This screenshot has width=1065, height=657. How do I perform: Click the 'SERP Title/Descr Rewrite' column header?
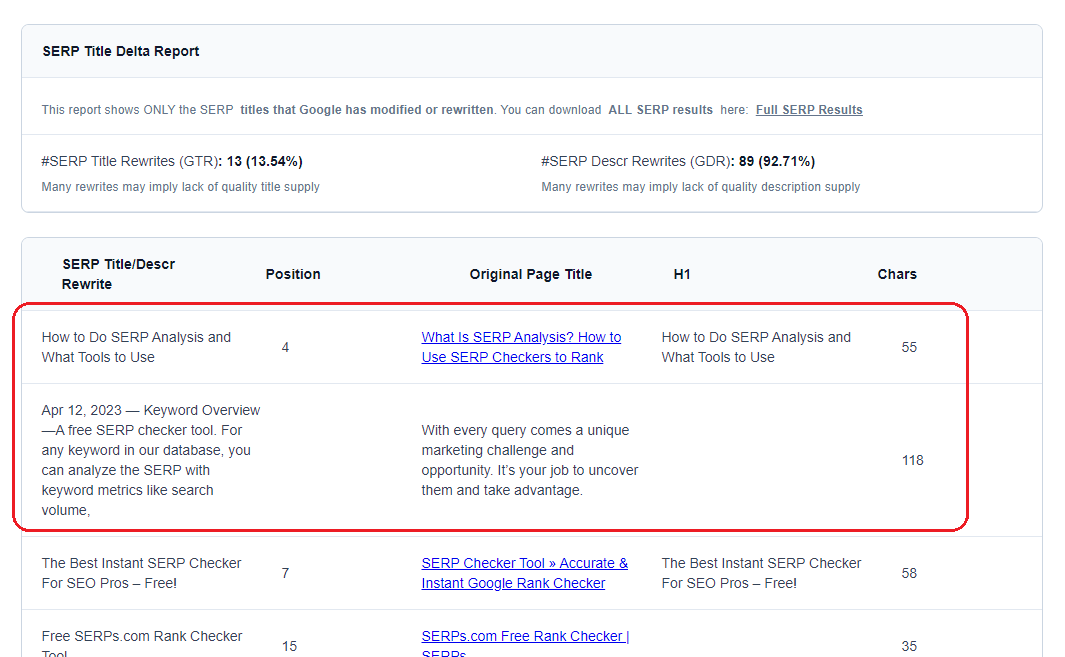coord(118,274)
